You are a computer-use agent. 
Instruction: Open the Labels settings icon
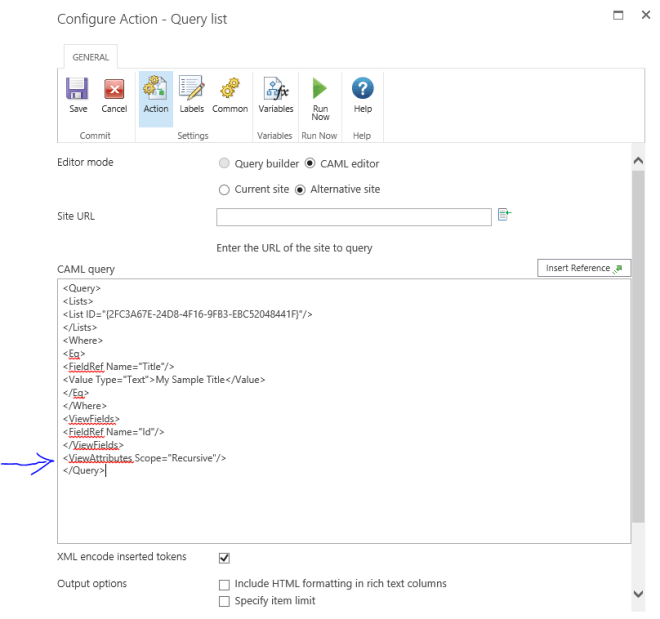coord(191,90)
